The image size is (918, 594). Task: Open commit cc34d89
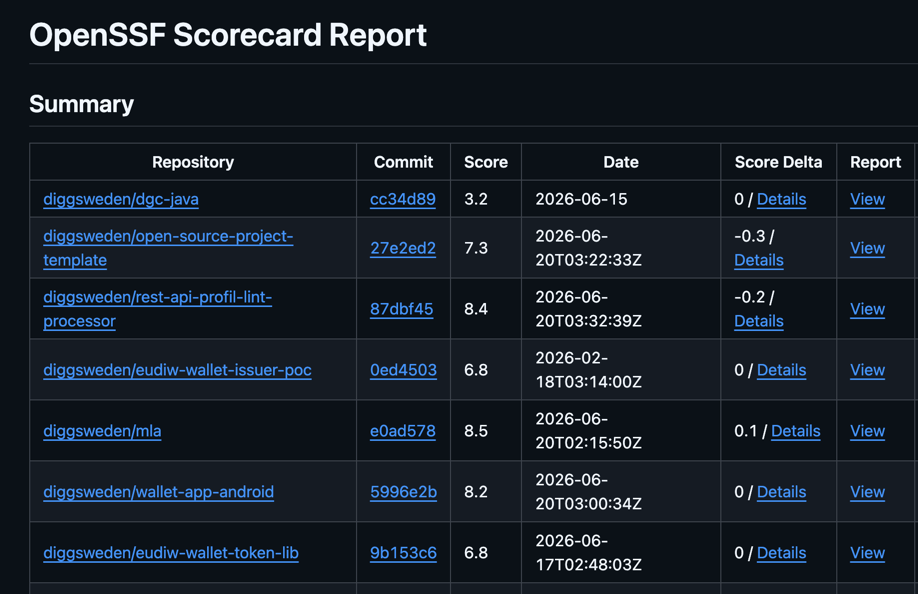click(x=403, y=199)
